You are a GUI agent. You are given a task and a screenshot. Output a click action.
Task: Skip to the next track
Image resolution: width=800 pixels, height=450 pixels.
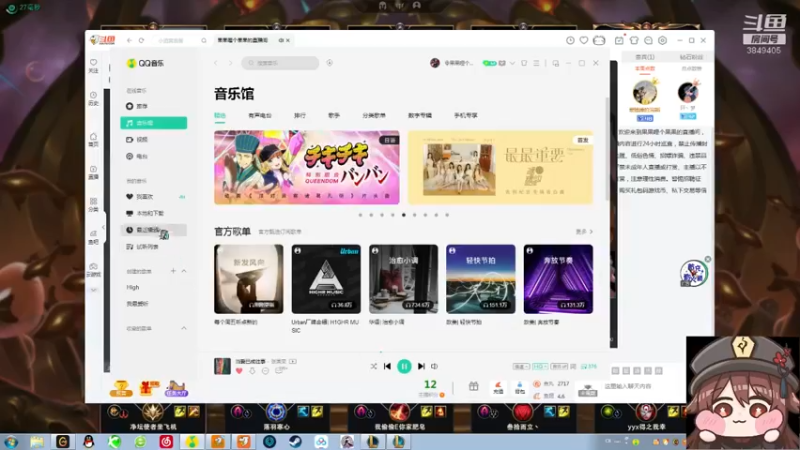[x=421, y=366]
